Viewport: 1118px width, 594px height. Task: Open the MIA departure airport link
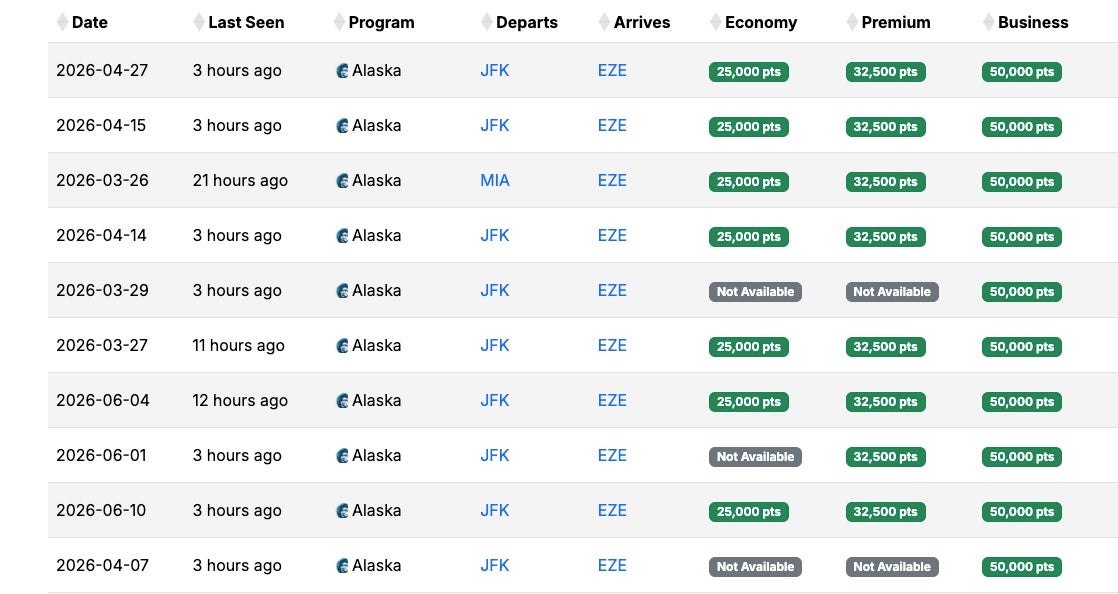coord(494,181)
